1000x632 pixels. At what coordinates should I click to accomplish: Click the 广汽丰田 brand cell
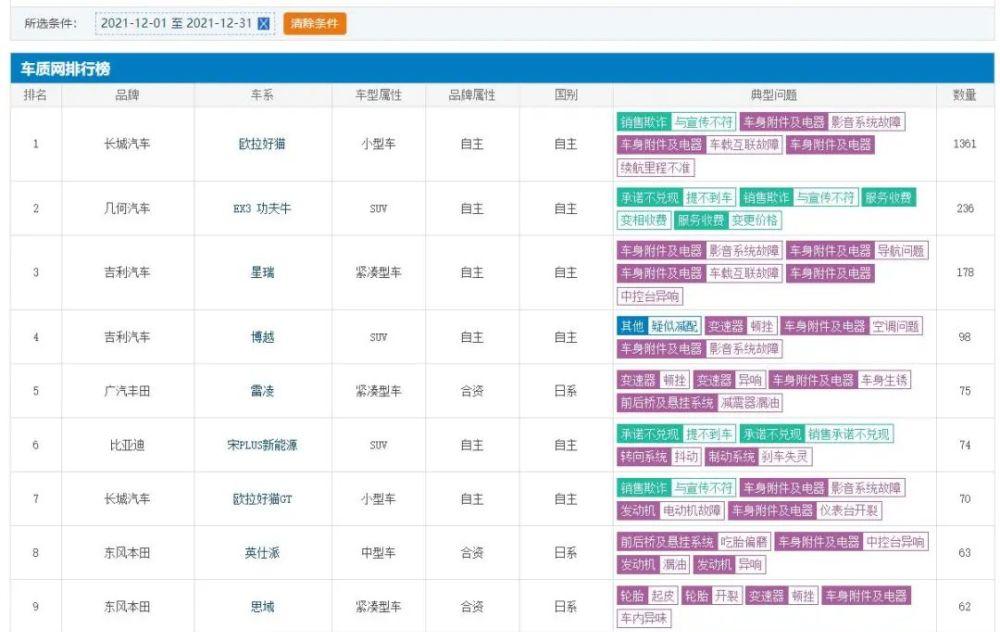127,391
